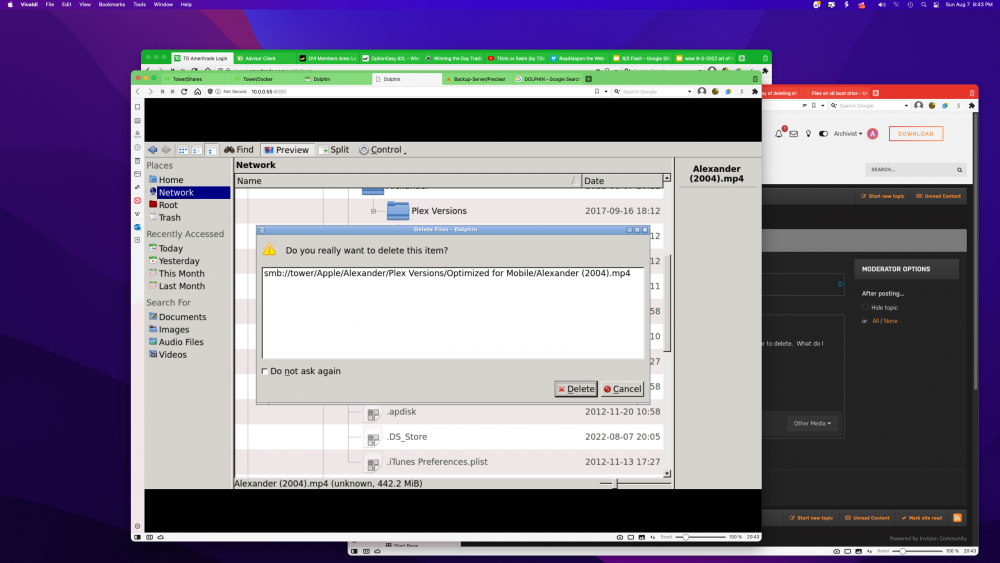Check the 'Do not ask again' checkbox
This screenshot has width=1000, height=563.
pos(265,371)
